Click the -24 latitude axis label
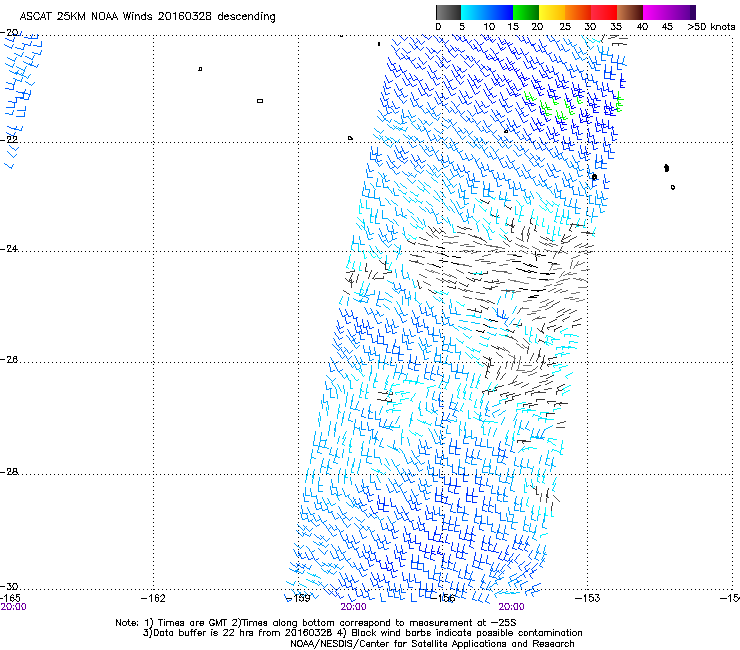 pos(9,249)
